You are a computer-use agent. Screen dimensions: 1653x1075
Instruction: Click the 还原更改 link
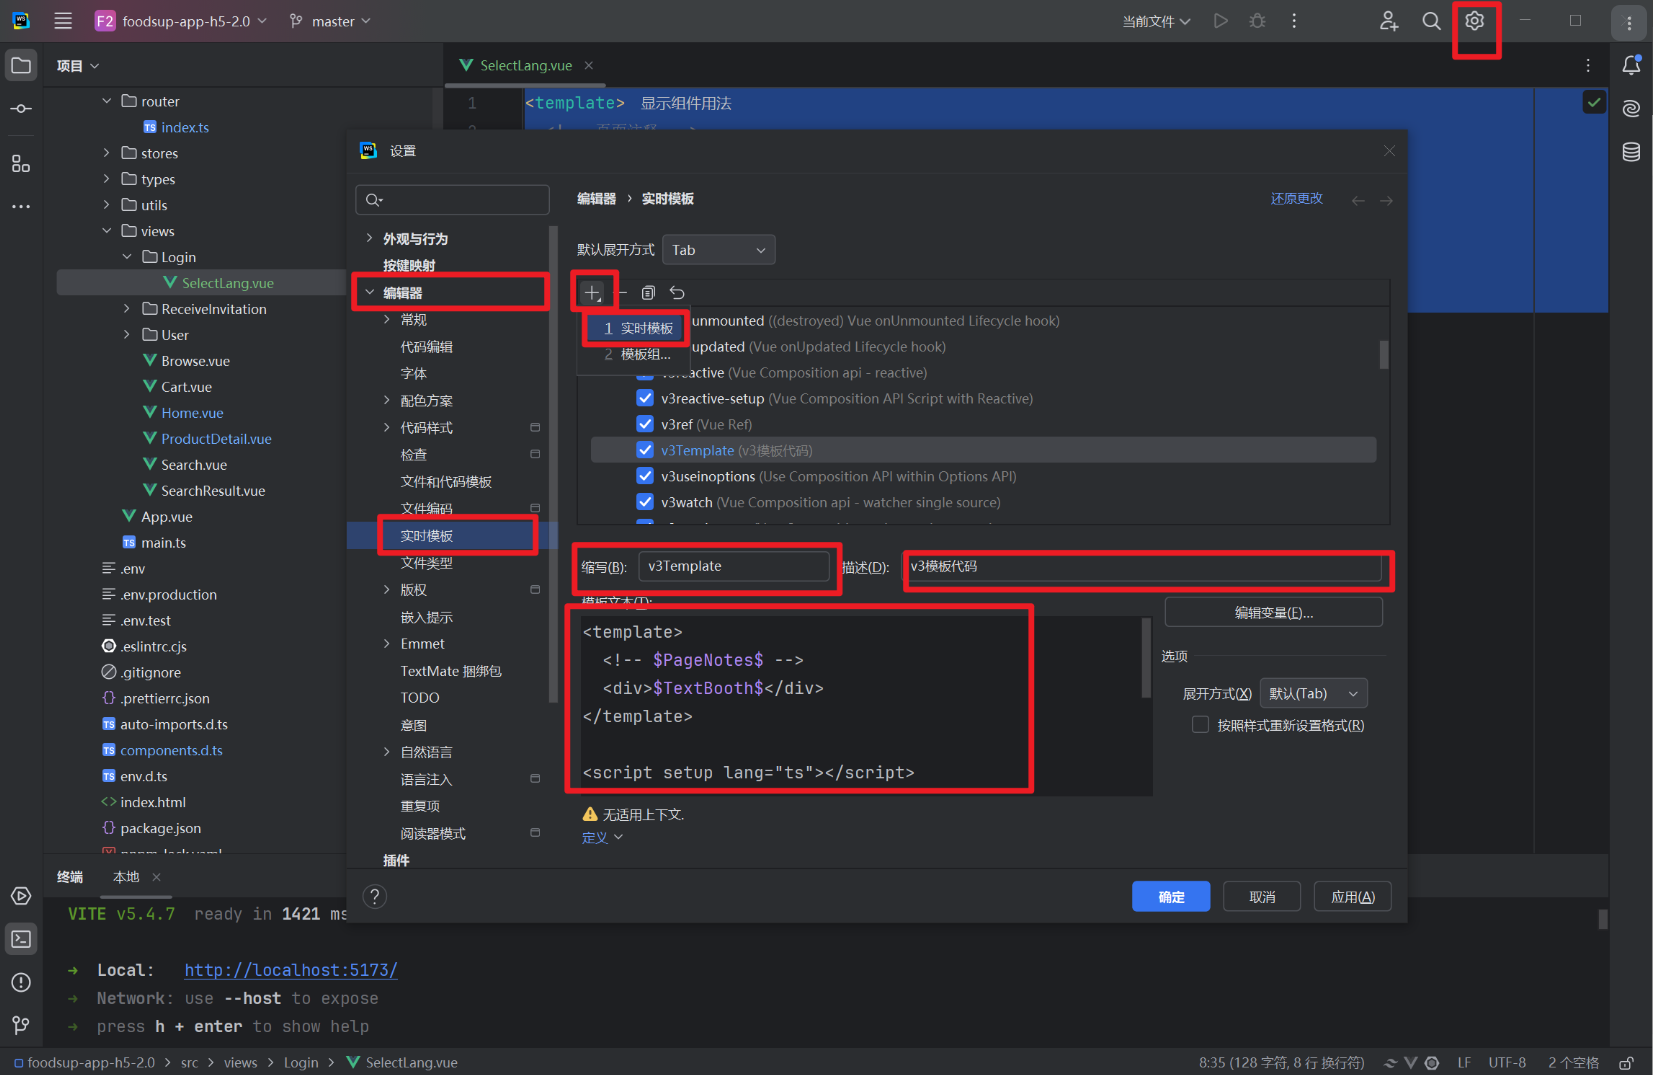click(1297, 199)
